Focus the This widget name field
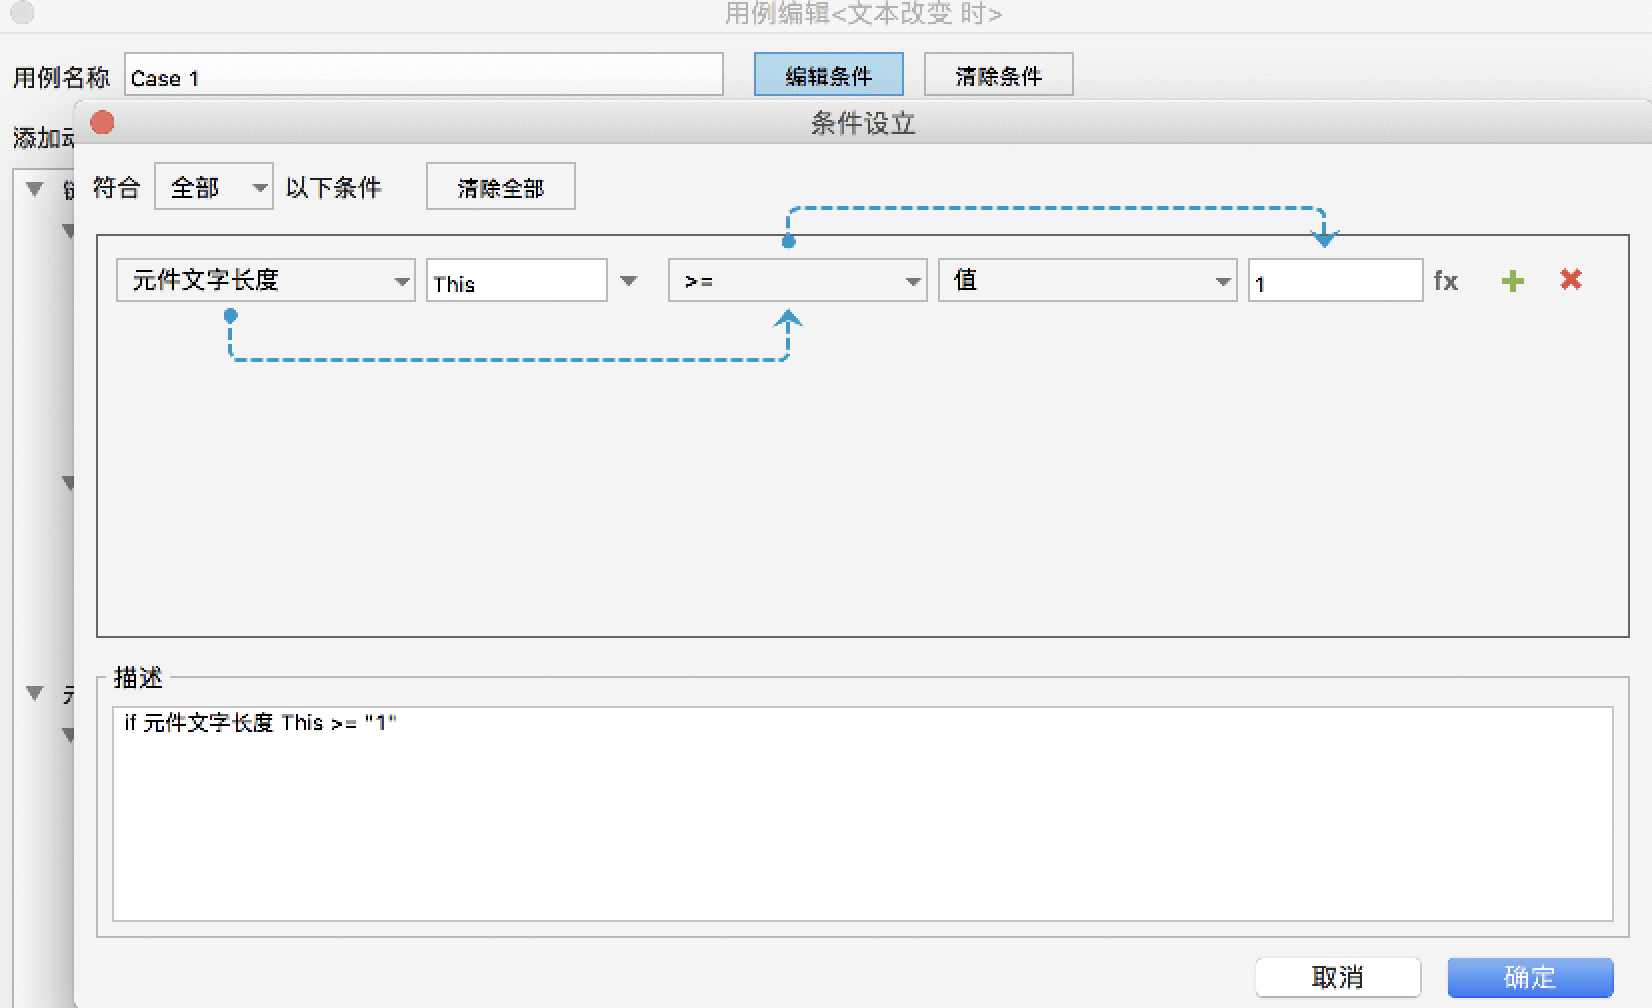This screenshot has height=1008, width=1652. tap(517, 281)
